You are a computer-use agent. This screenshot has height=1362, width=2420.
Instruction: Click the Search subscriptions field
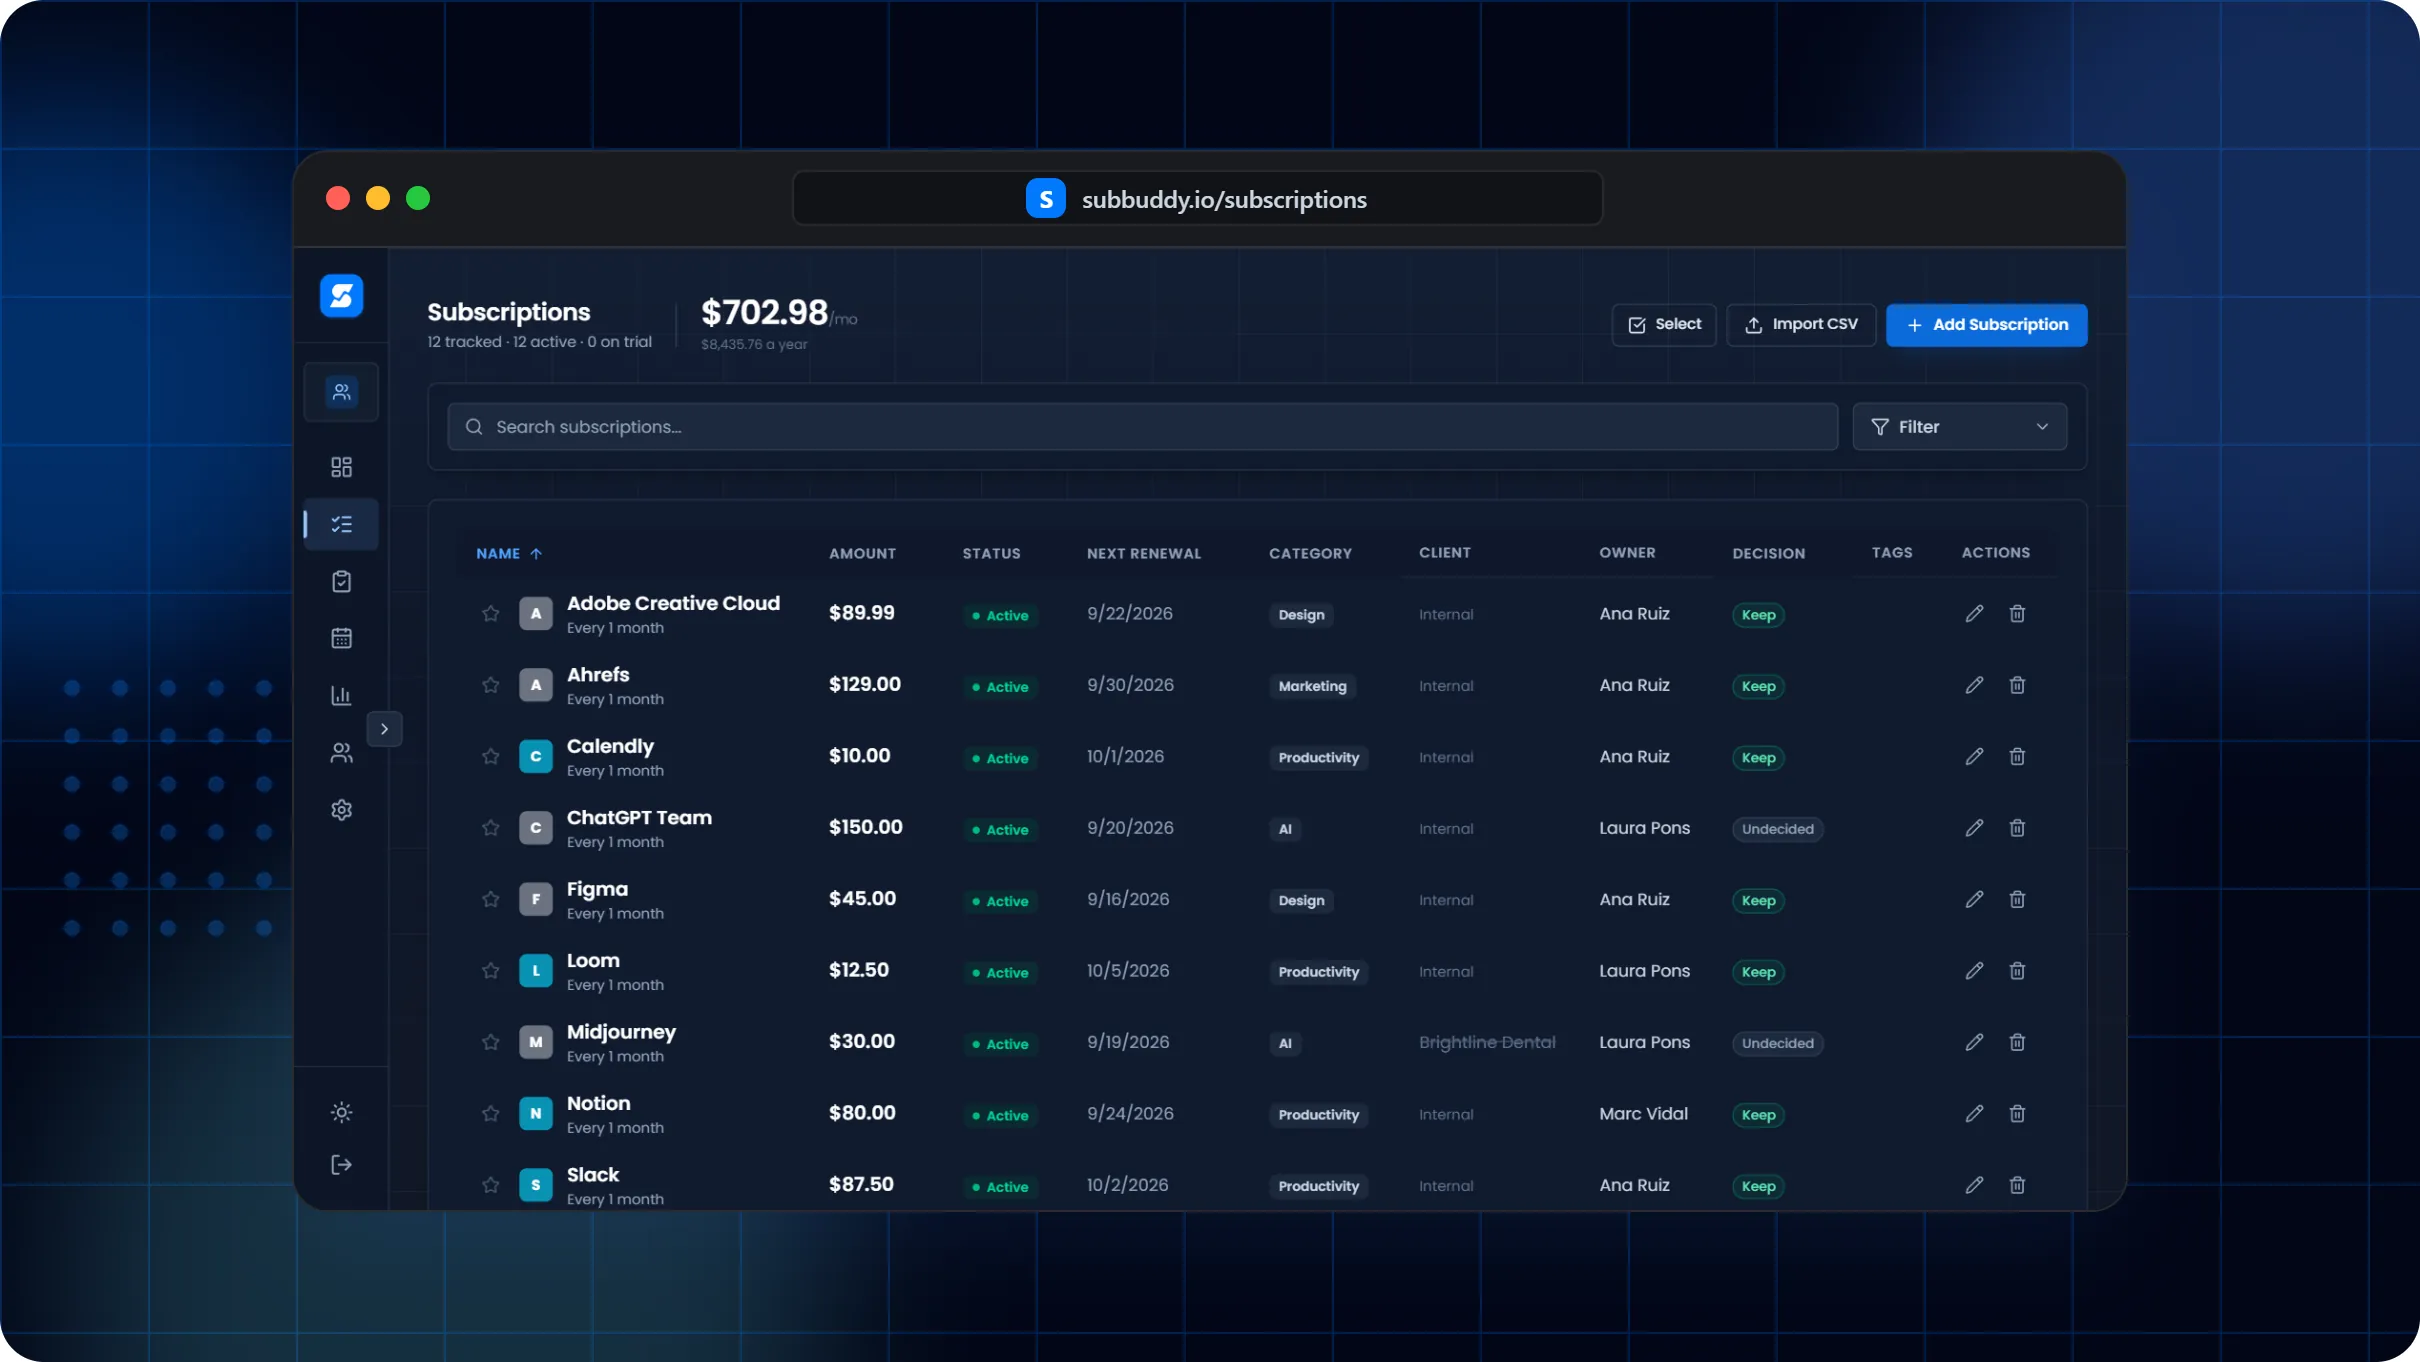pyautogui.click(x=1142, y=427)
